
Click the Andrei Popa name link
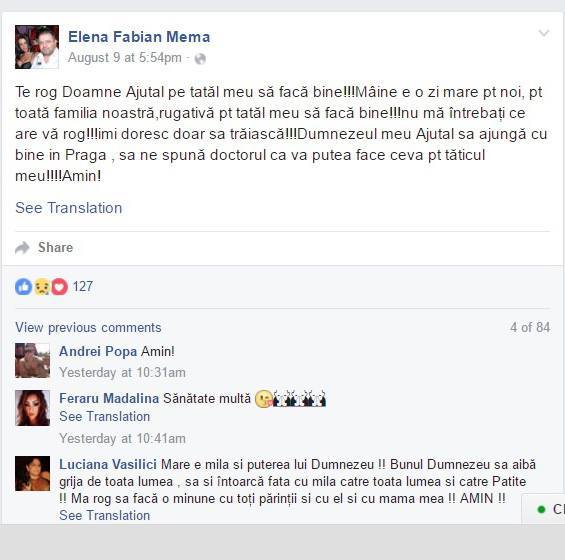(98, 351)
